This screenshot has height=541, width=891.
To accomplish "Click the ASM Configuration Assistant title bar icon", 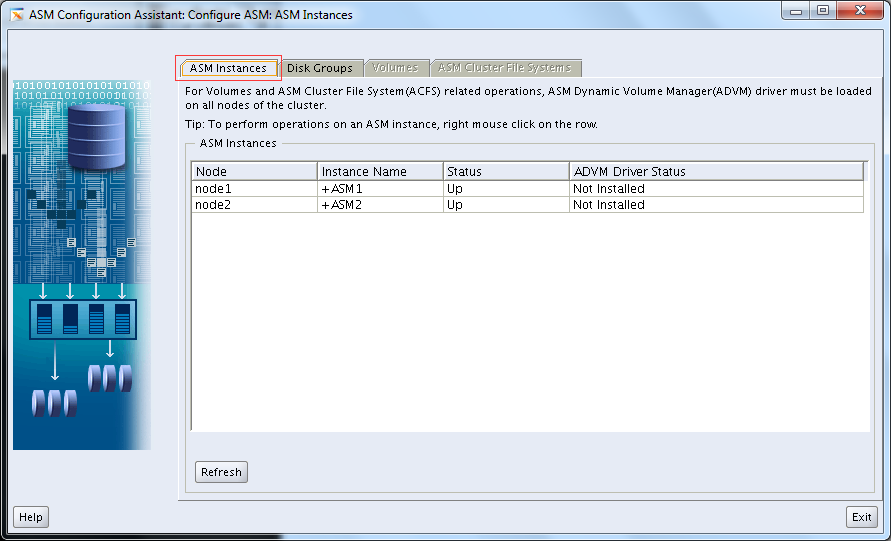I will click(17, 15).
